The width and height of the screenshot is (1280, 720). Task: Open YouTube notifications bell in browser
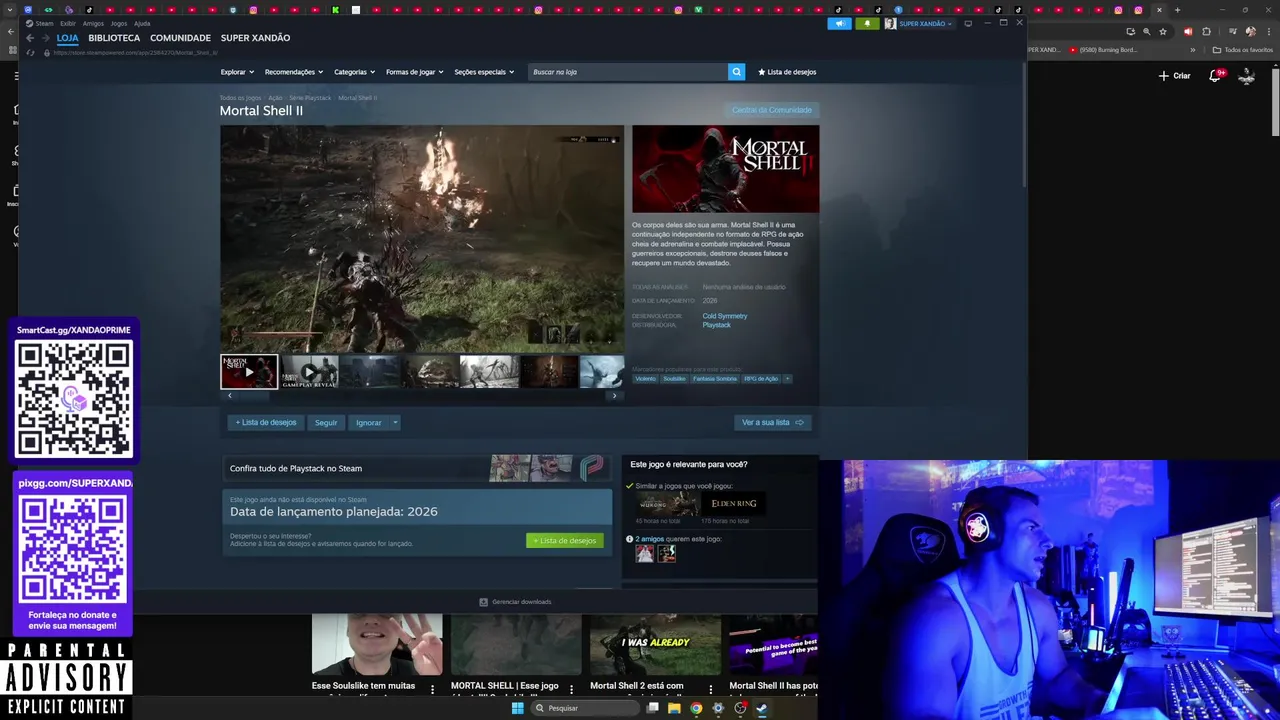click(1215, 76)
